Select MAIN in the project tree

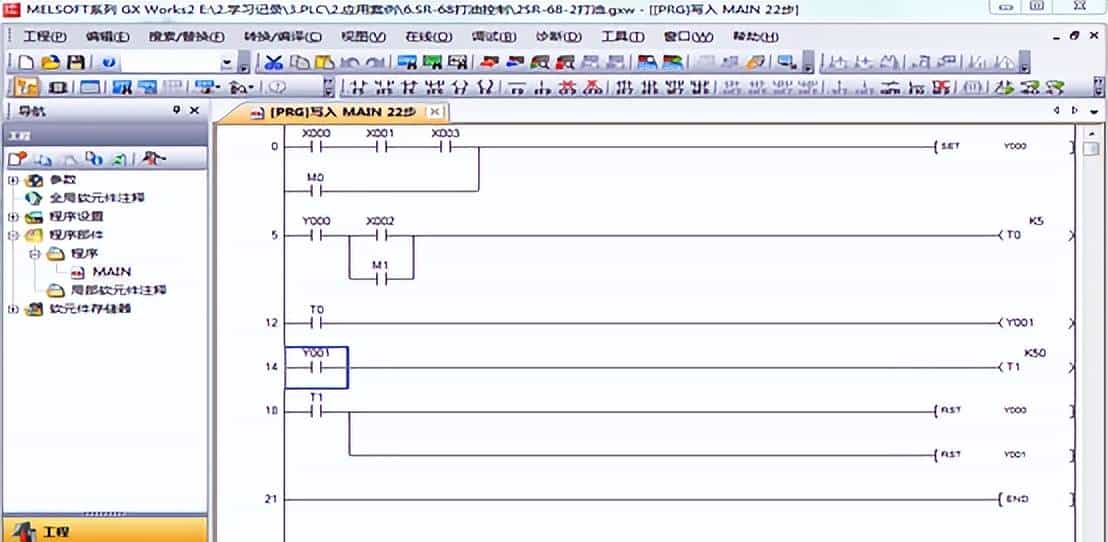coord(112,271)
